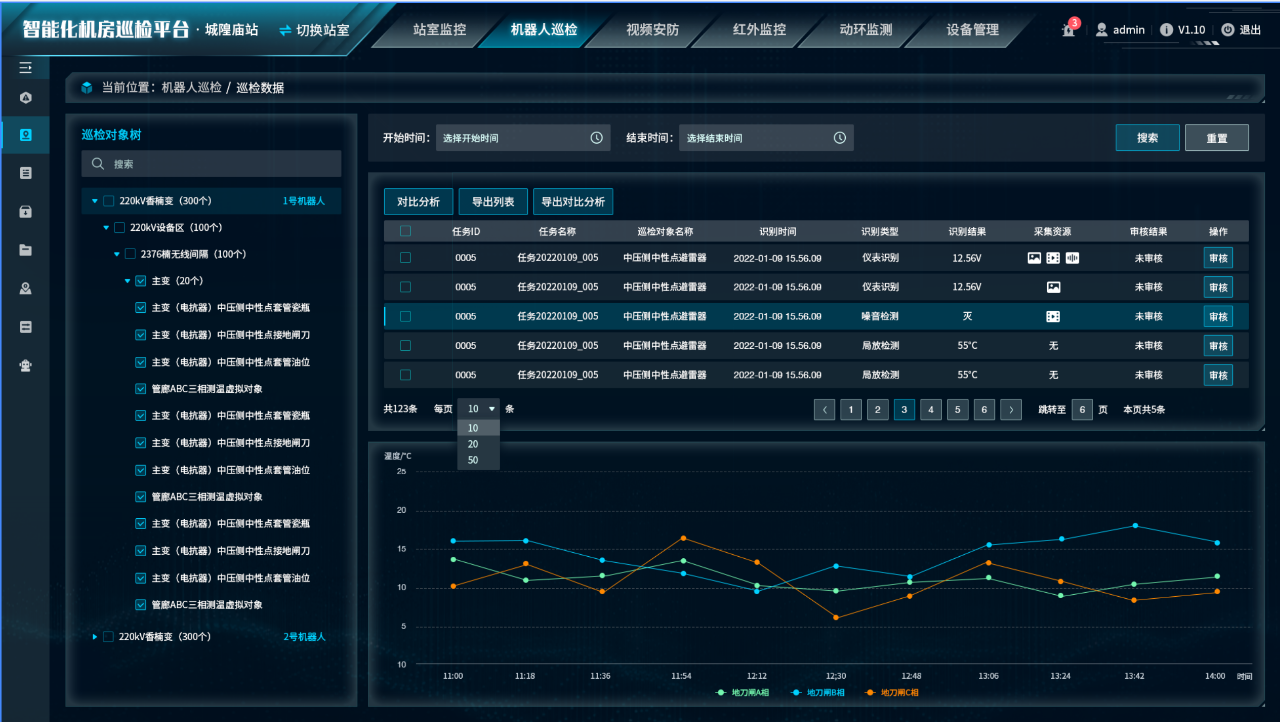Open the start time clock icon
The height and width of the screenshot is (722, 1280).
click(x=597, y=138)
